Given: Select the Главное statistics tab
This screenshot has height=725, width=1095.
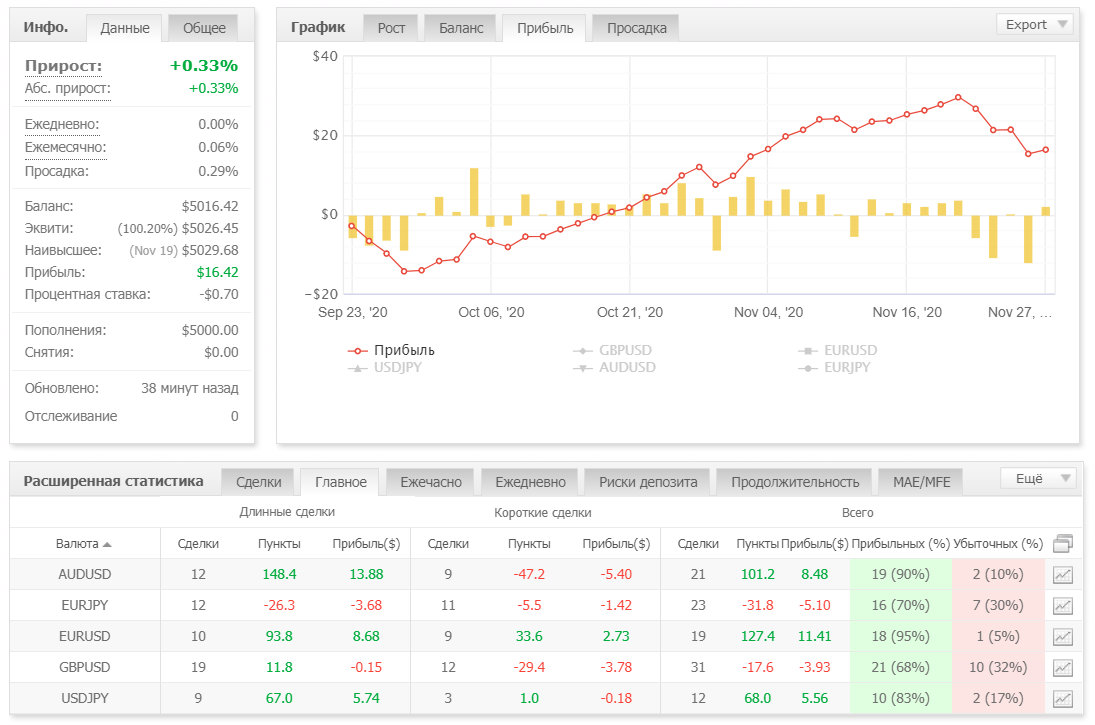Looking at the screenshot, I should (x=341, y=482).
